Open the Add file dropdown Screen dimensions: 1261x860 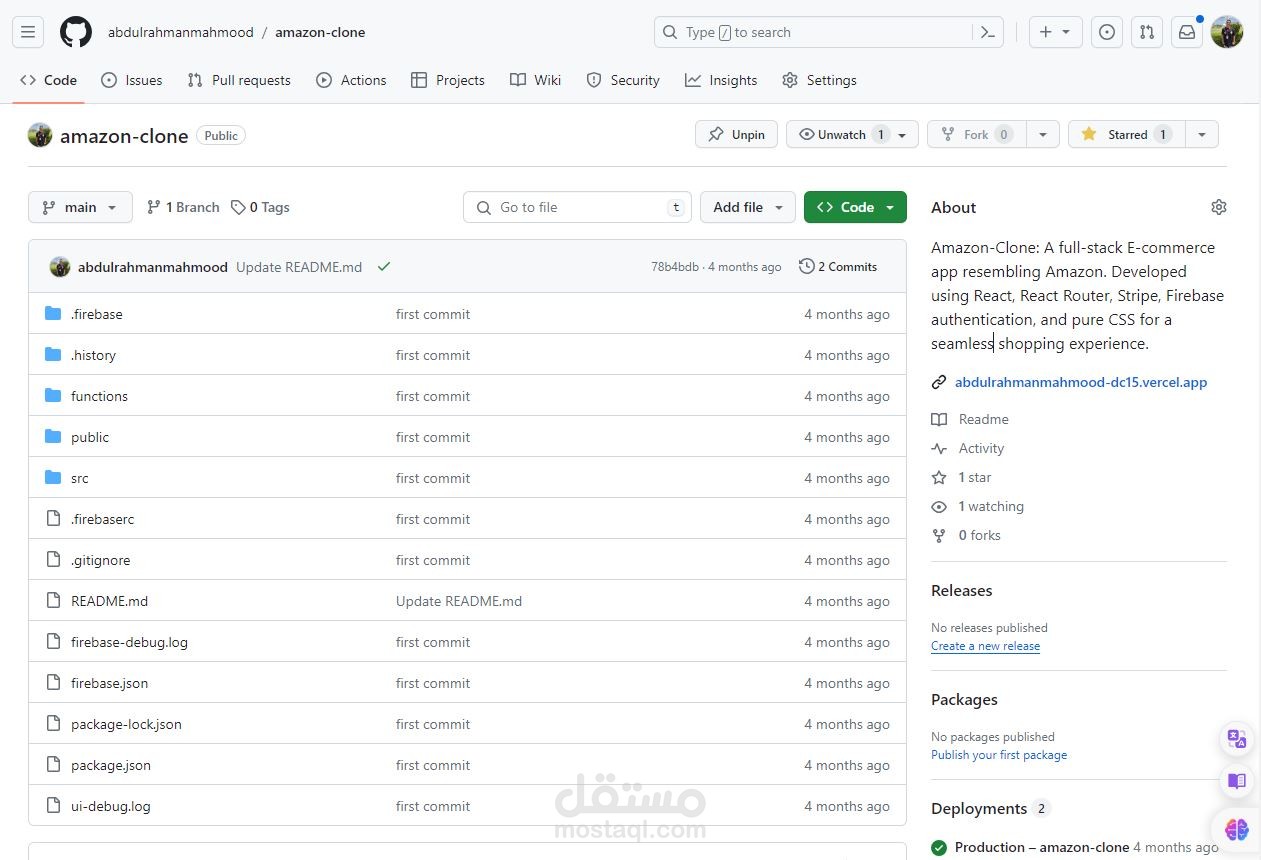pyautogui.click(x=748, y=207)
